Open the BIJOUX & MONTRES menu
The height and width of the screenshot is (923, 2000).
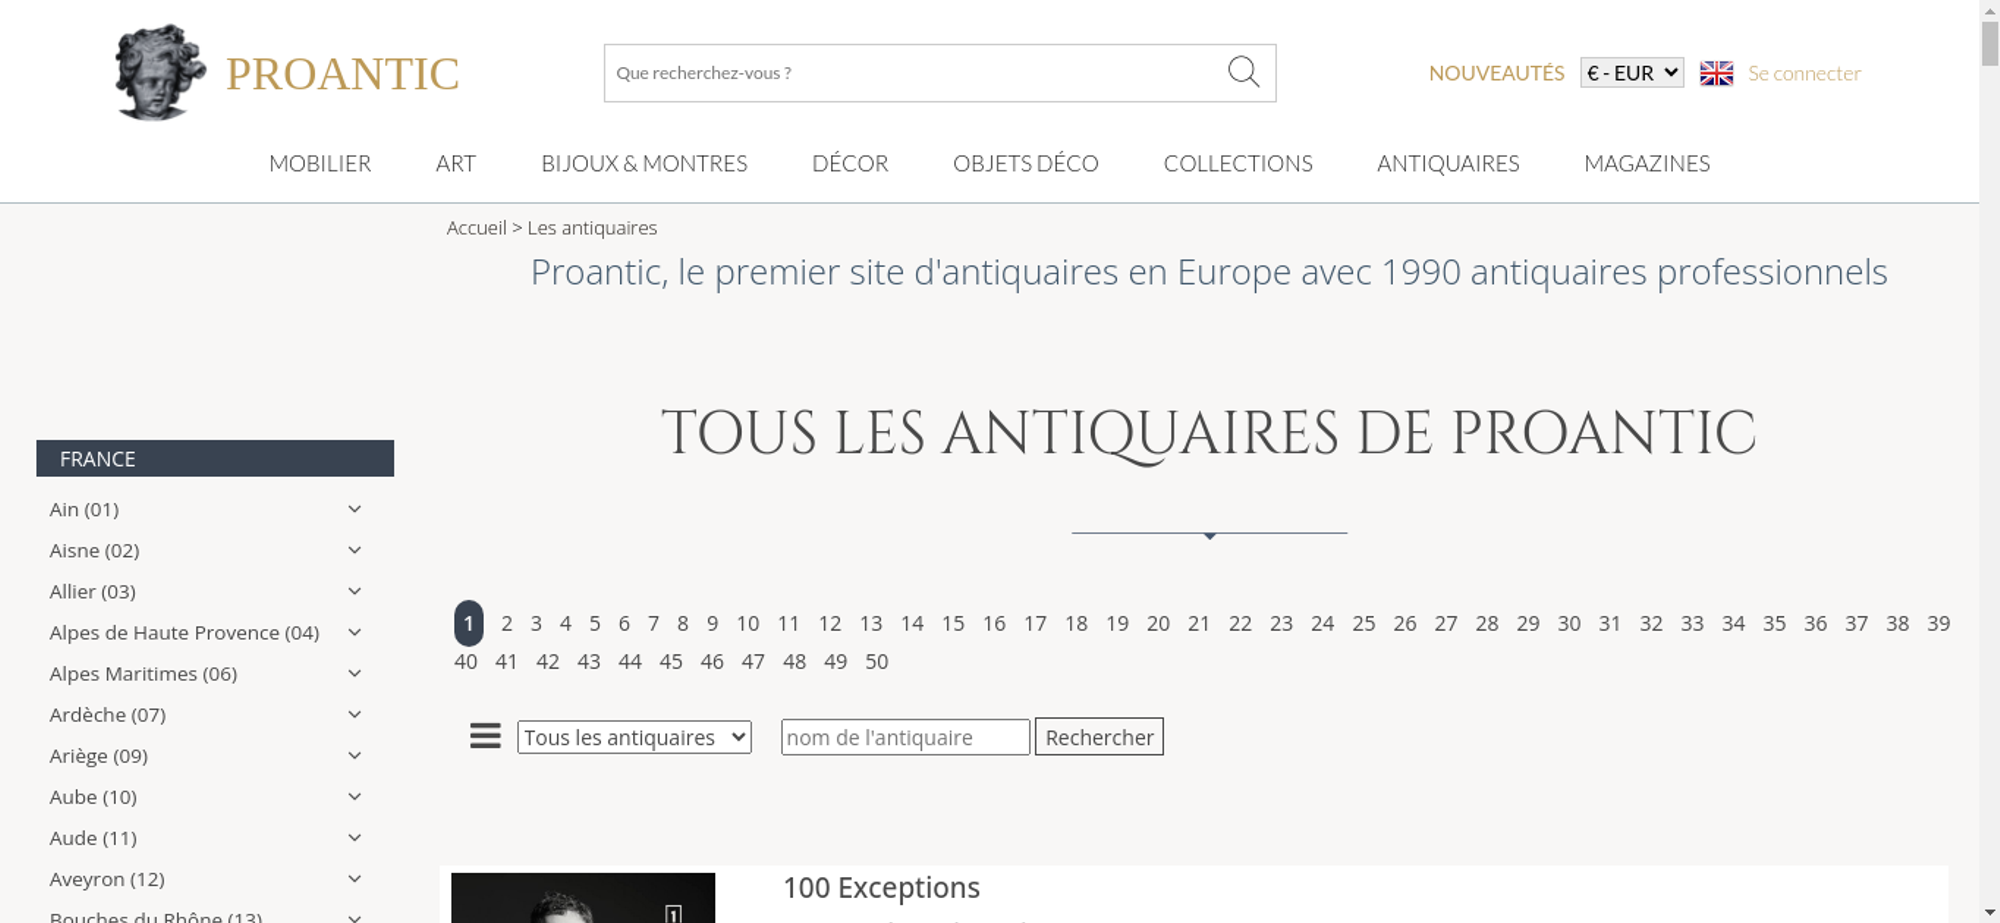pyautogui.click(x=644, y=163)
